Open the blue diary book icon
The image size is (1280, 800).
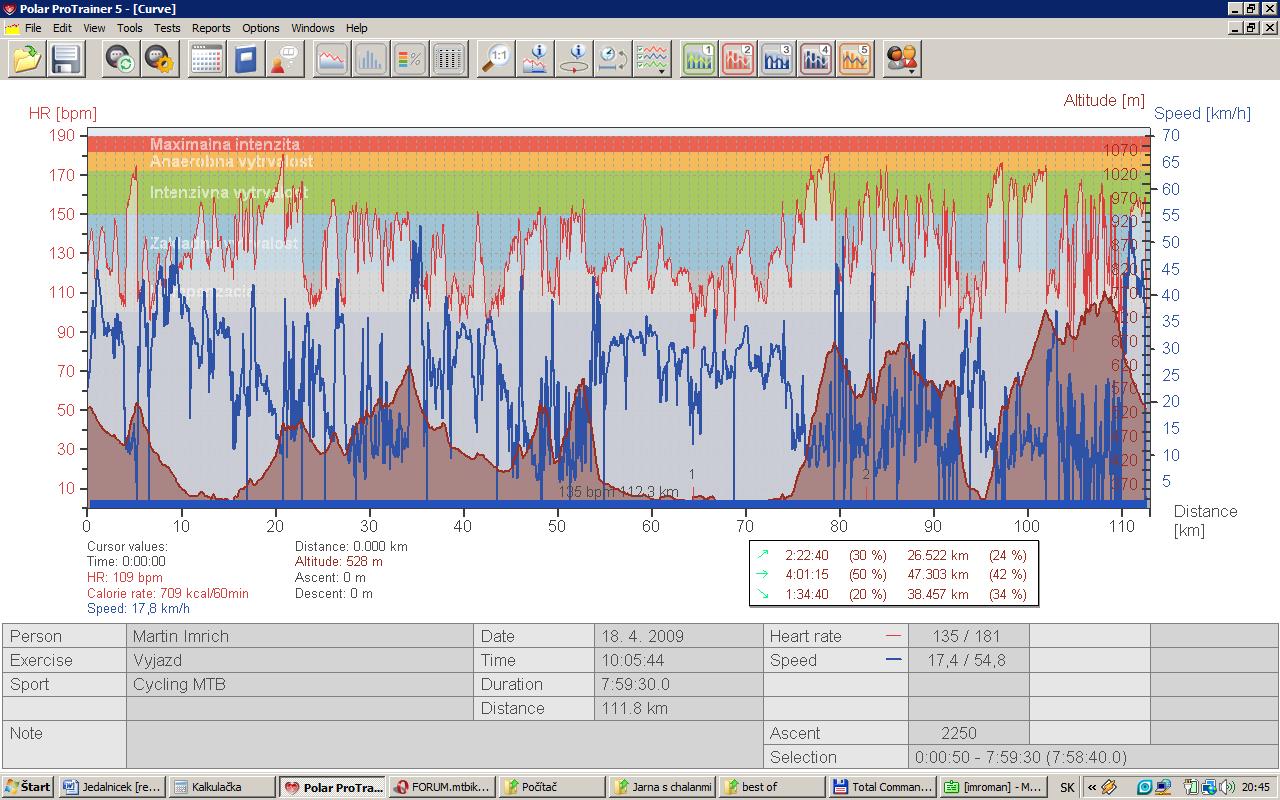(245, 60)
